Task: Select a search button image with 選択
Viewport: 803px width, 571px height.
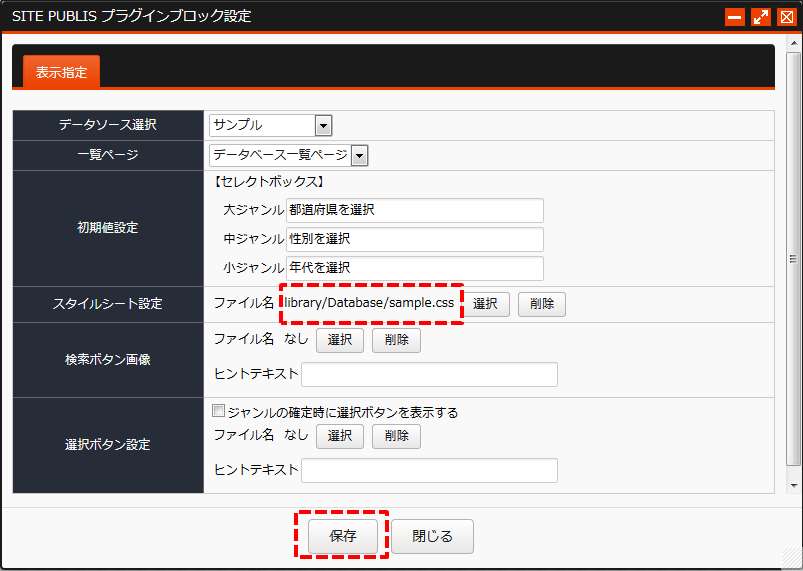Action: [x=340, y=340]
